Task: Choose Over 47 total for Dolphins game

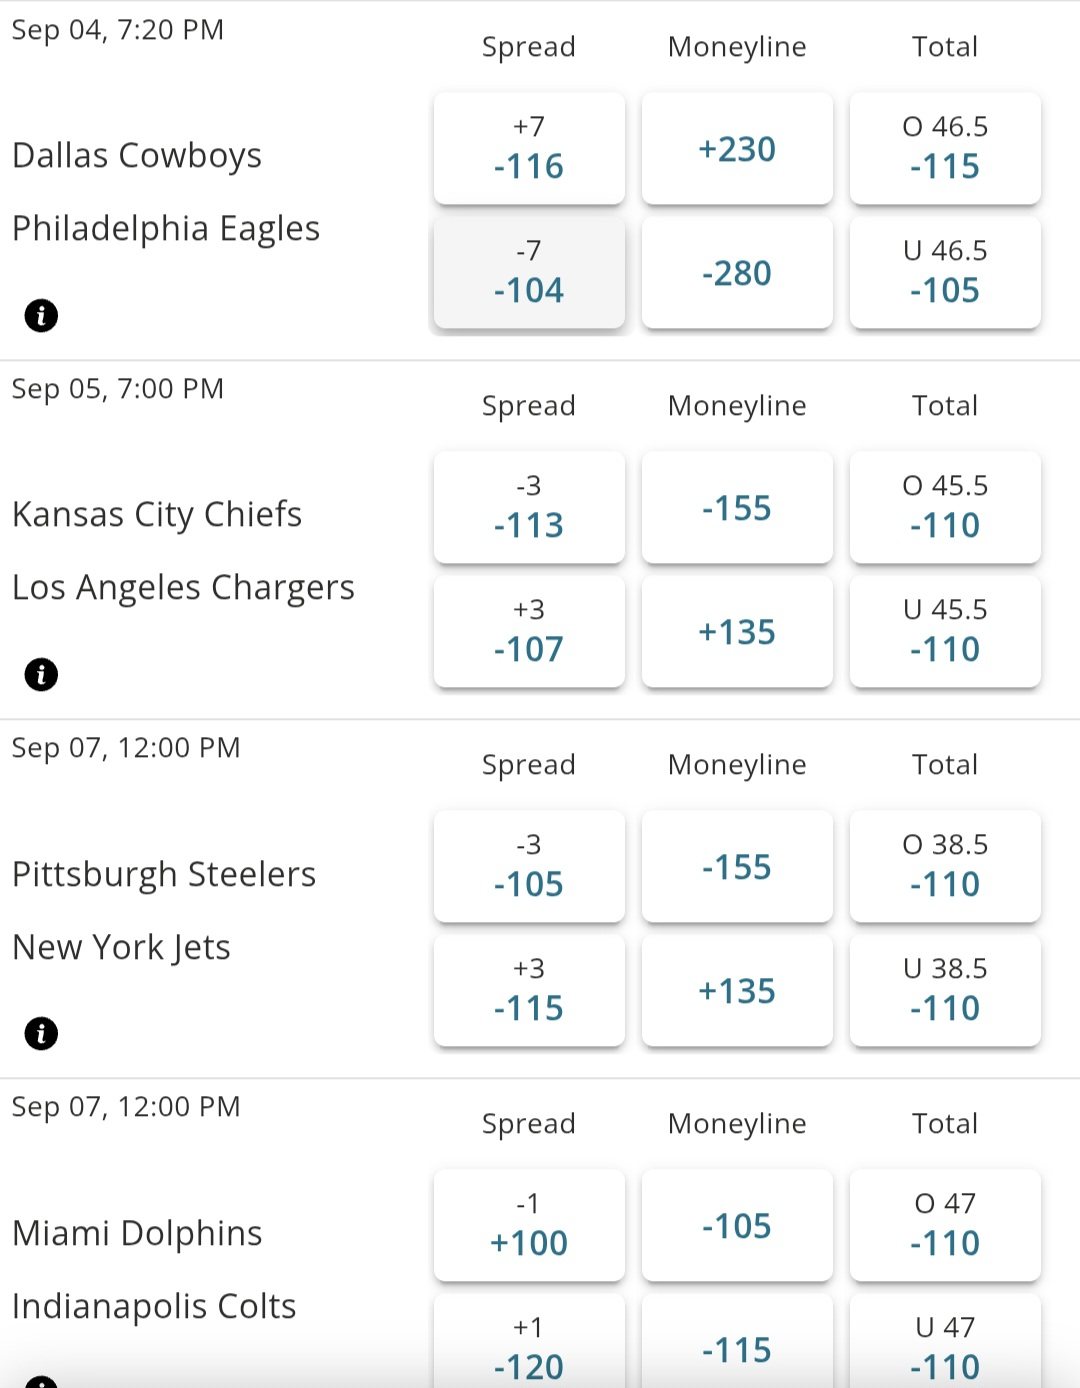Action: pos(945,1225)
